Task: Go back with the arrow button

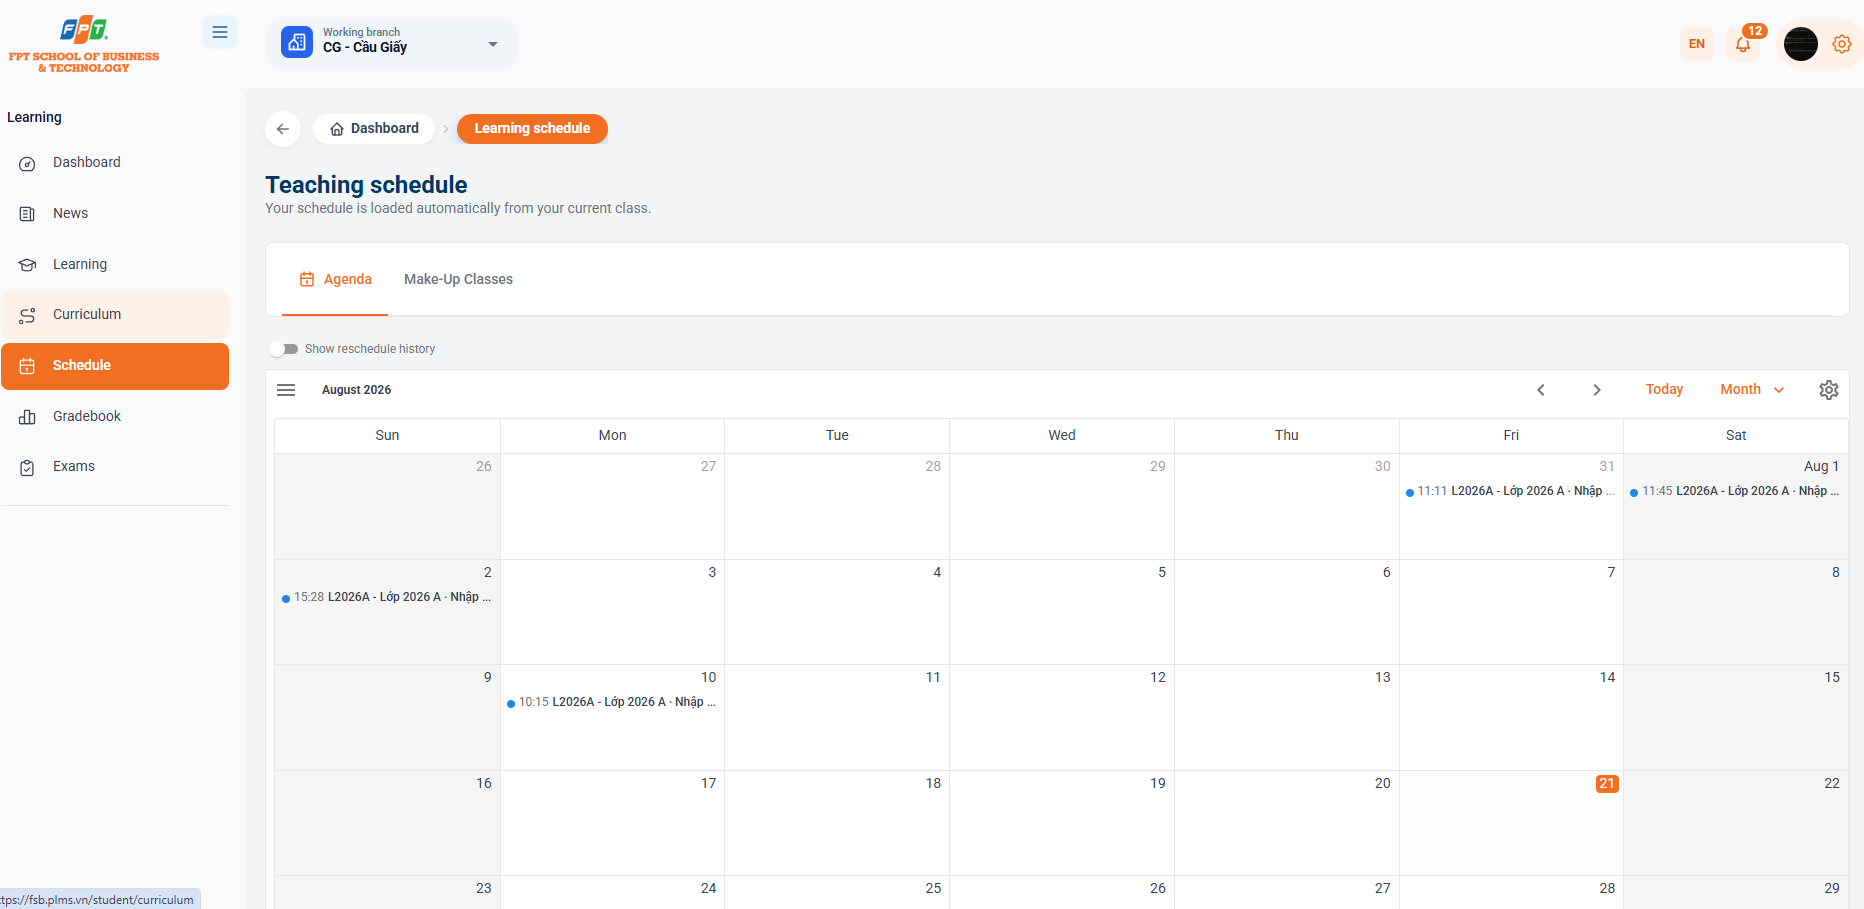Action: [283, 129]
